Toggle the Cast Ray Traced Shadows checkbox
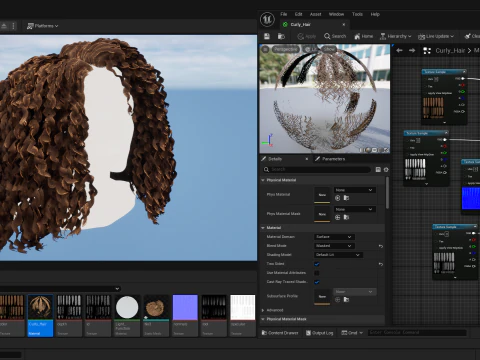This screenshot has width=480, height=360. click(317, 282)
